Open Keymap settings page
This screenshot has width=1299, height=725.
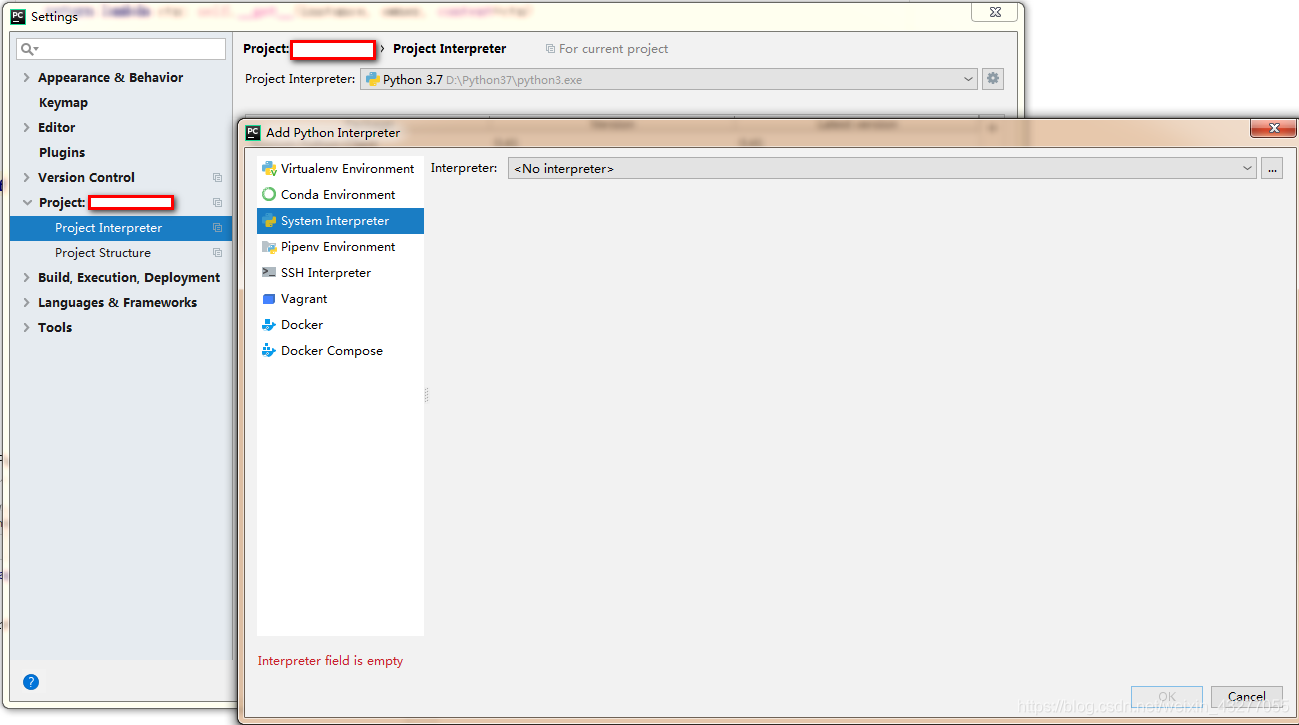tap(63, 103)
